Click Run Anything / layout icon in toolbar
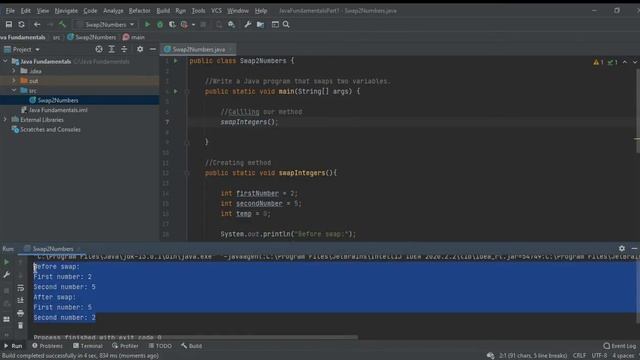Viewport: 640px width, 360px height. [275, 24]
